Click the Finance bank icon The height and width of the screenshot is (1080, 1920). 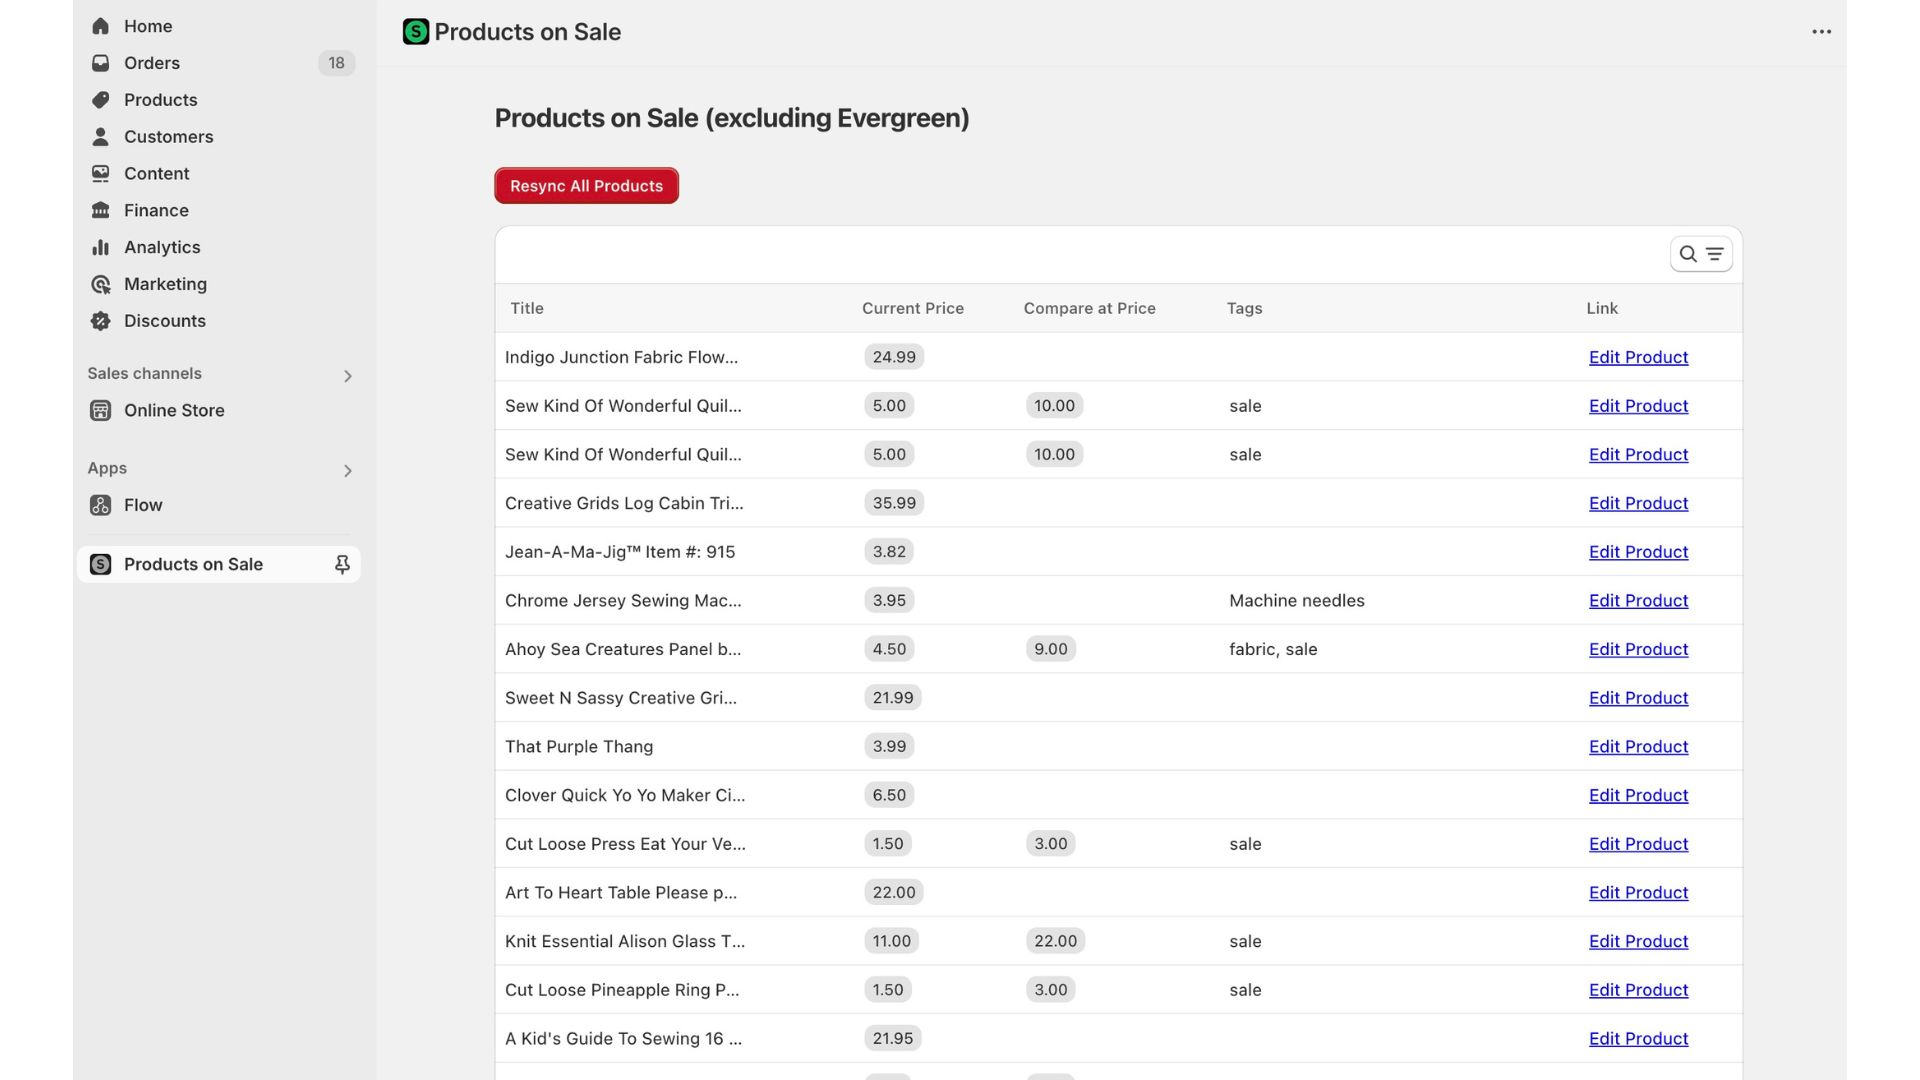100,210
